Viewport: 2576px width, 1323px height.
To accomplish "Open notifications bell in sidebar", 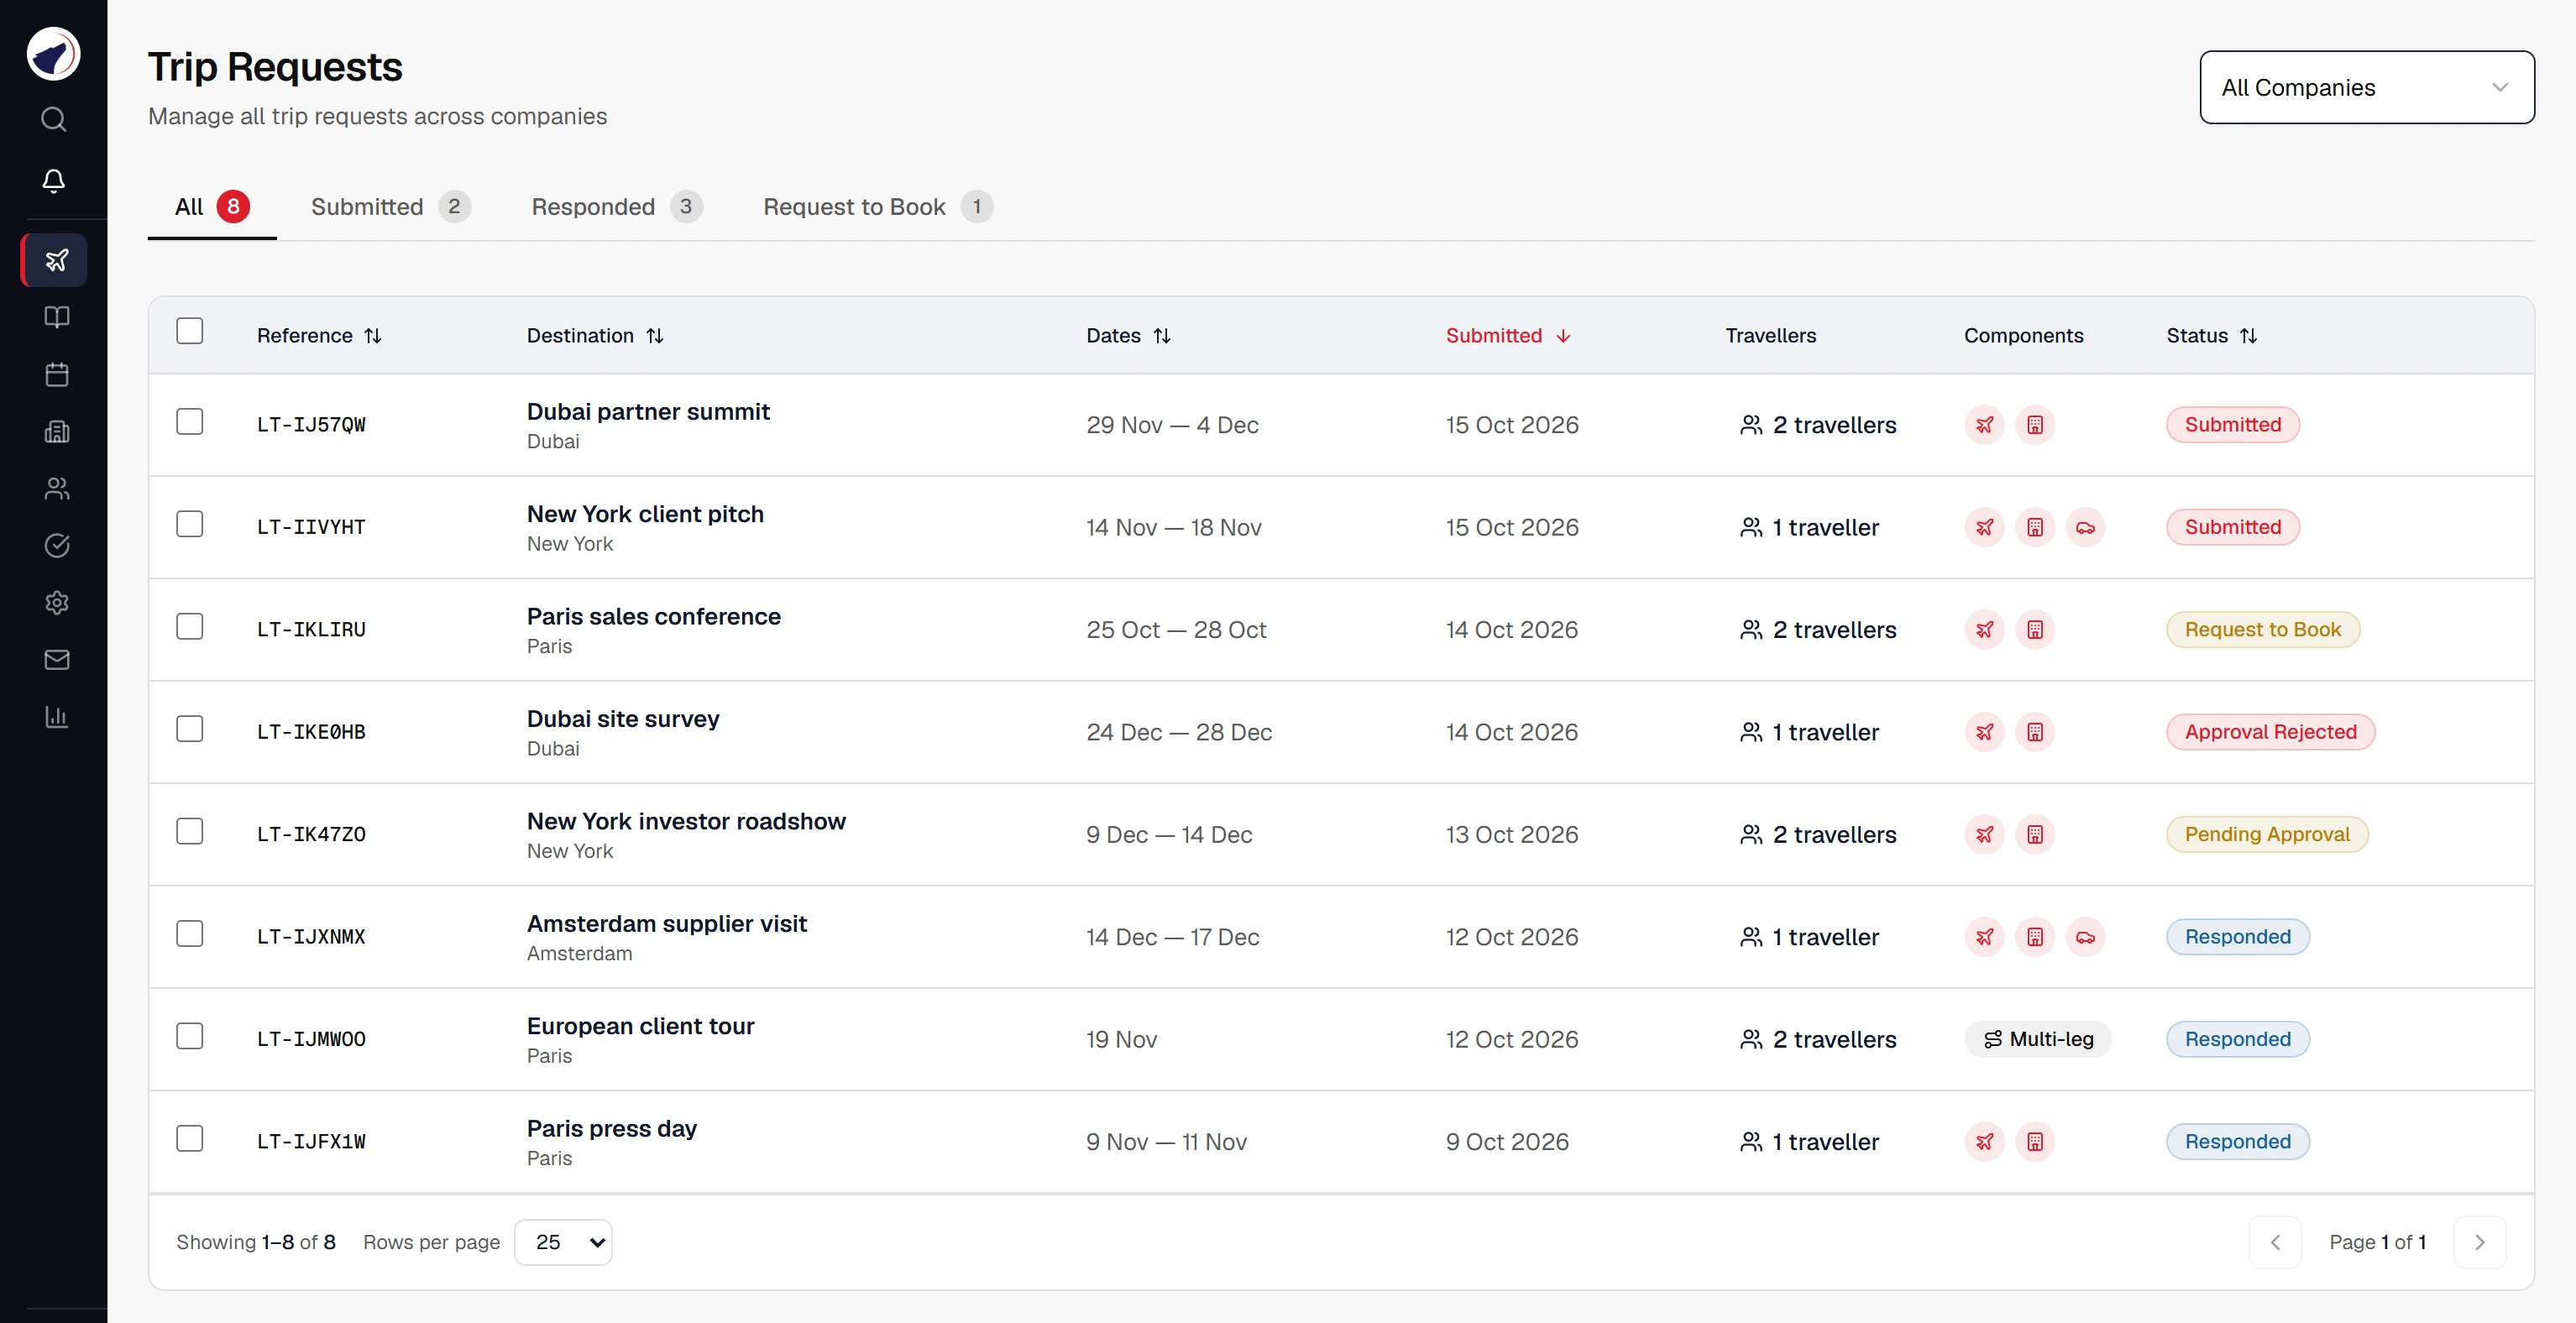I will click(x=54, y=180).
